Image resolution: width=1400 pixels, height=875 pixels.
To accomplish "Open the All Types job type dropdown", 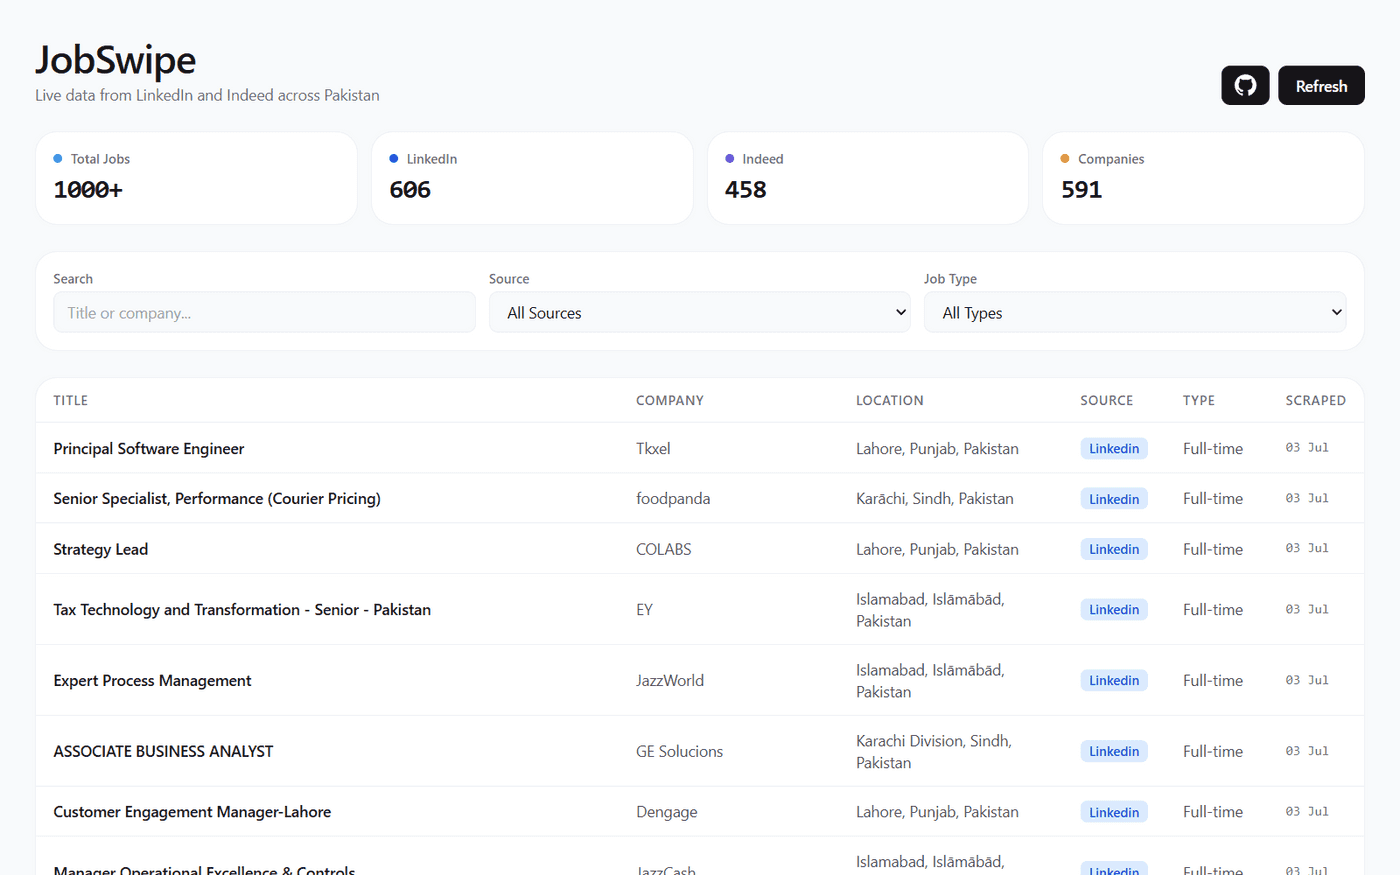I will [1135, 313].
